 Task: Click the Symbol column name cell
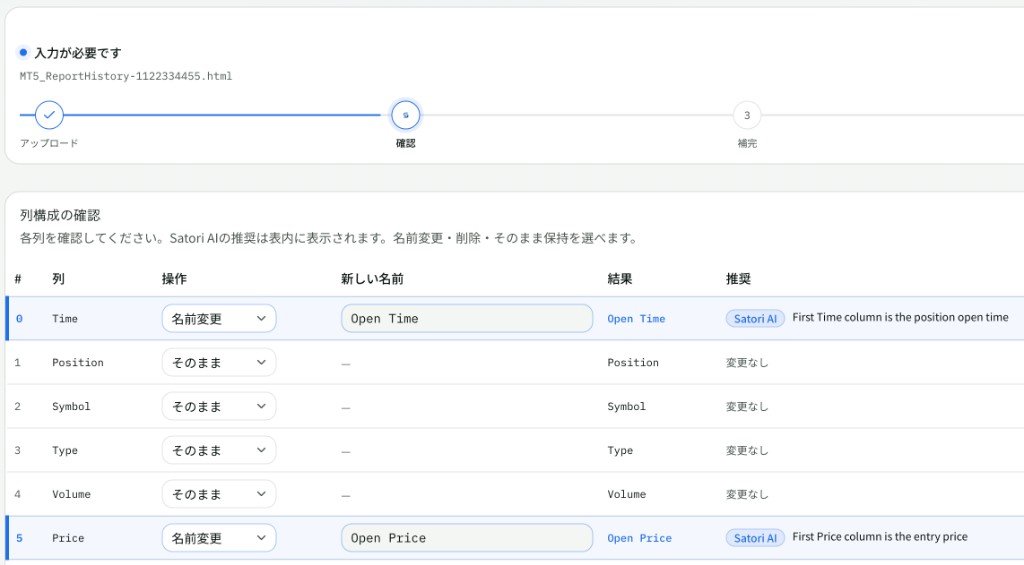(71, 406)
